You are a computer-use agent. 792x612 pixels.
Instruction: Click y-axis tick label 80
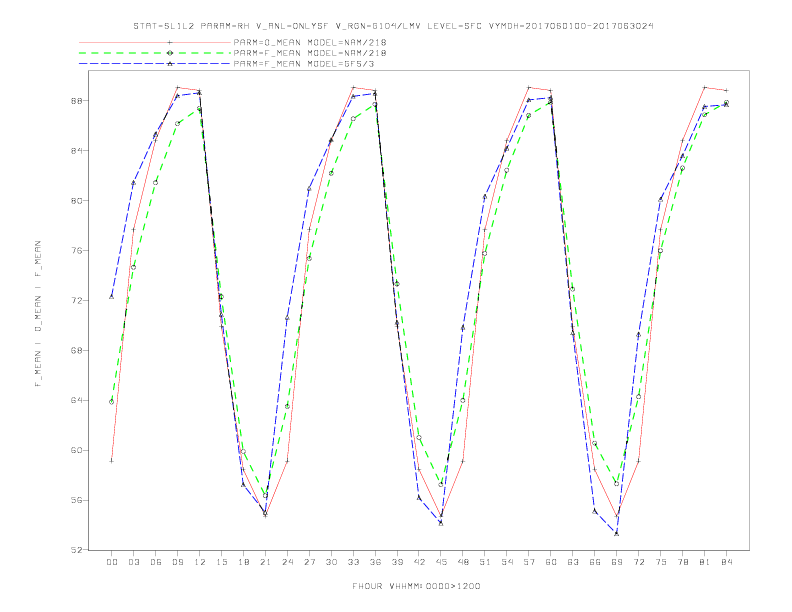tap(76, 200)
